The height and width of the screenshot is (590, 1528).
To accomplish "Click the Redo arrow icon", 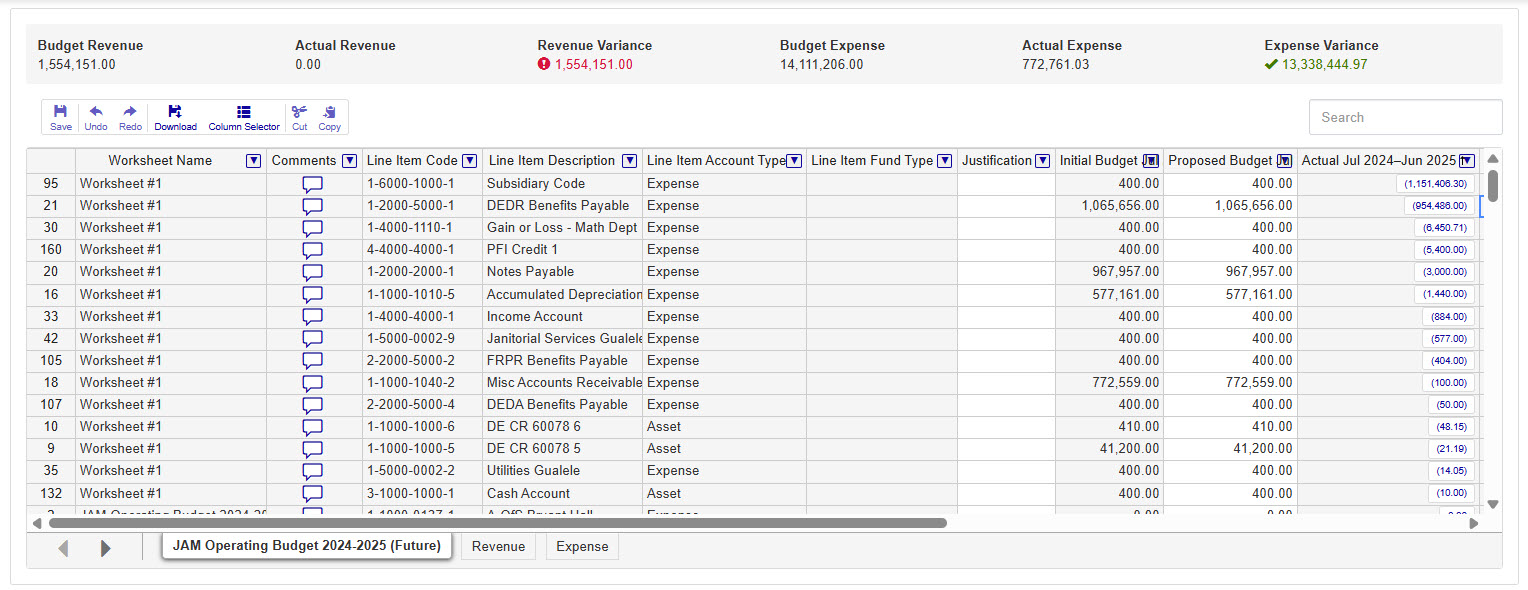I will pos(130,117).
